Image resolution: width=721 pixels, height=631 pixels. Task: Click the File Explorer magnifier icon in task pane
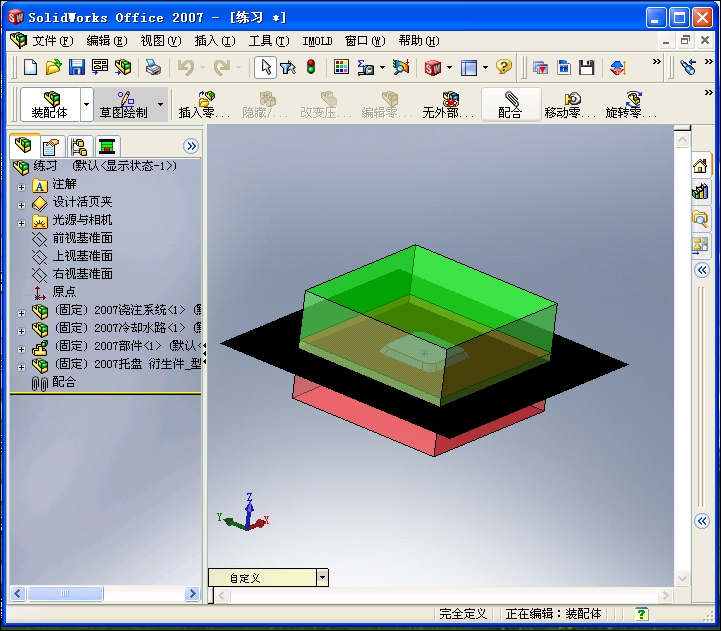tap(701, 218)
